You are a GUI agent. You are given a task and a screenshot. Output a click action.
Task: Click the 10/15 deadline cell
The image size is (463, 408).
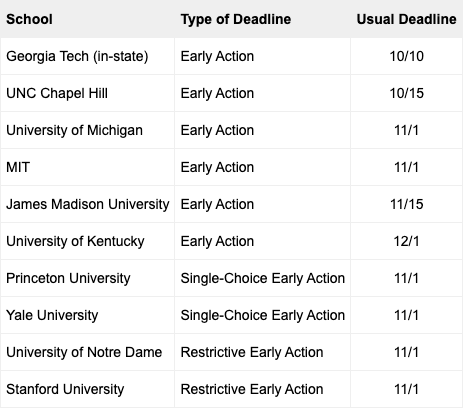pos(406,93)
